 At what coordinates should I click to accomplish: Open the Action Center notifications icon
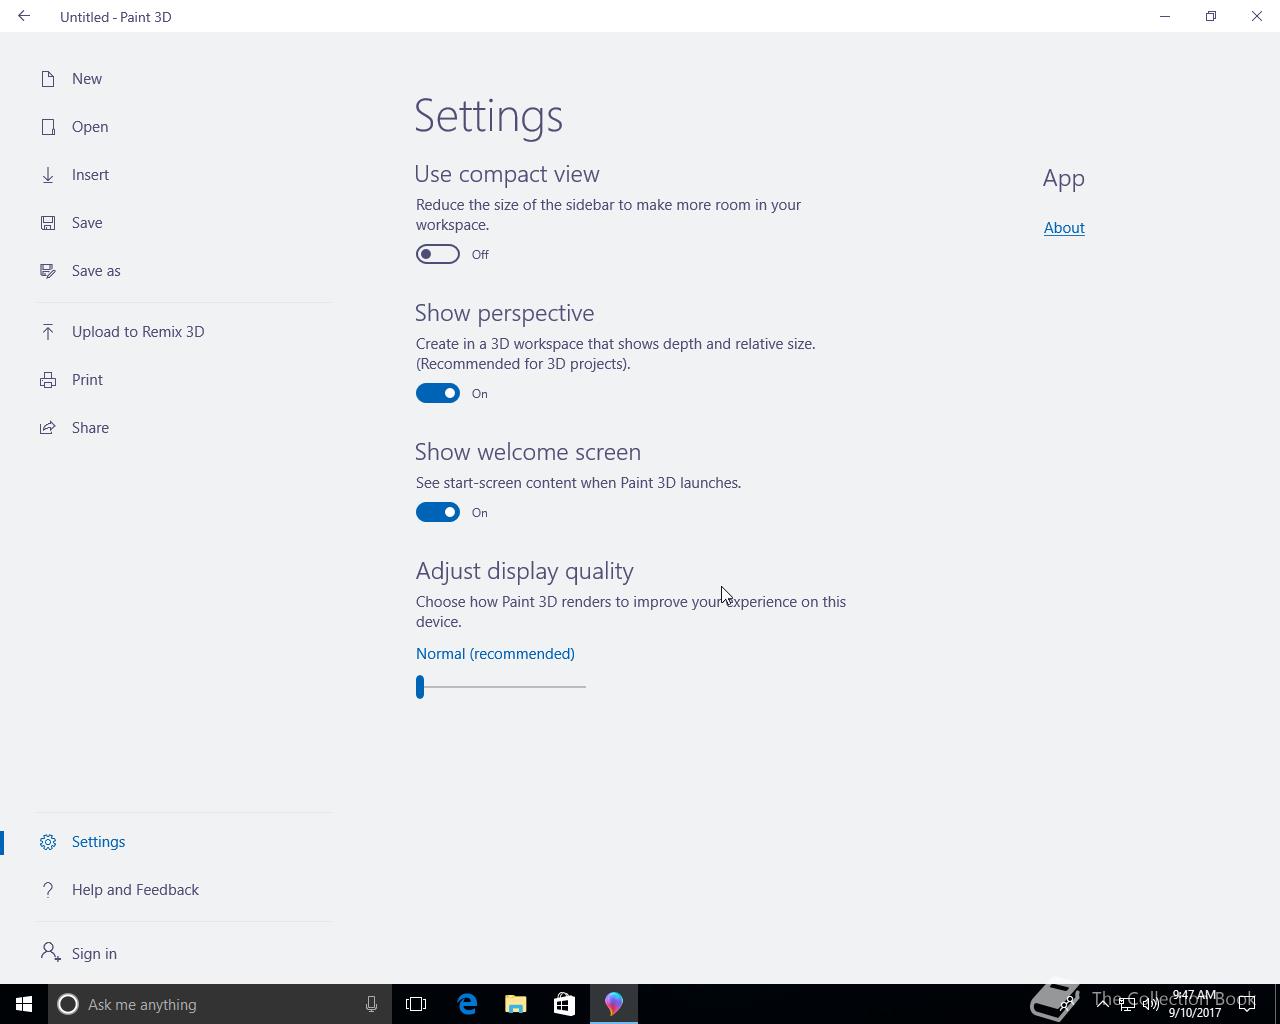coord(1247,1004)
